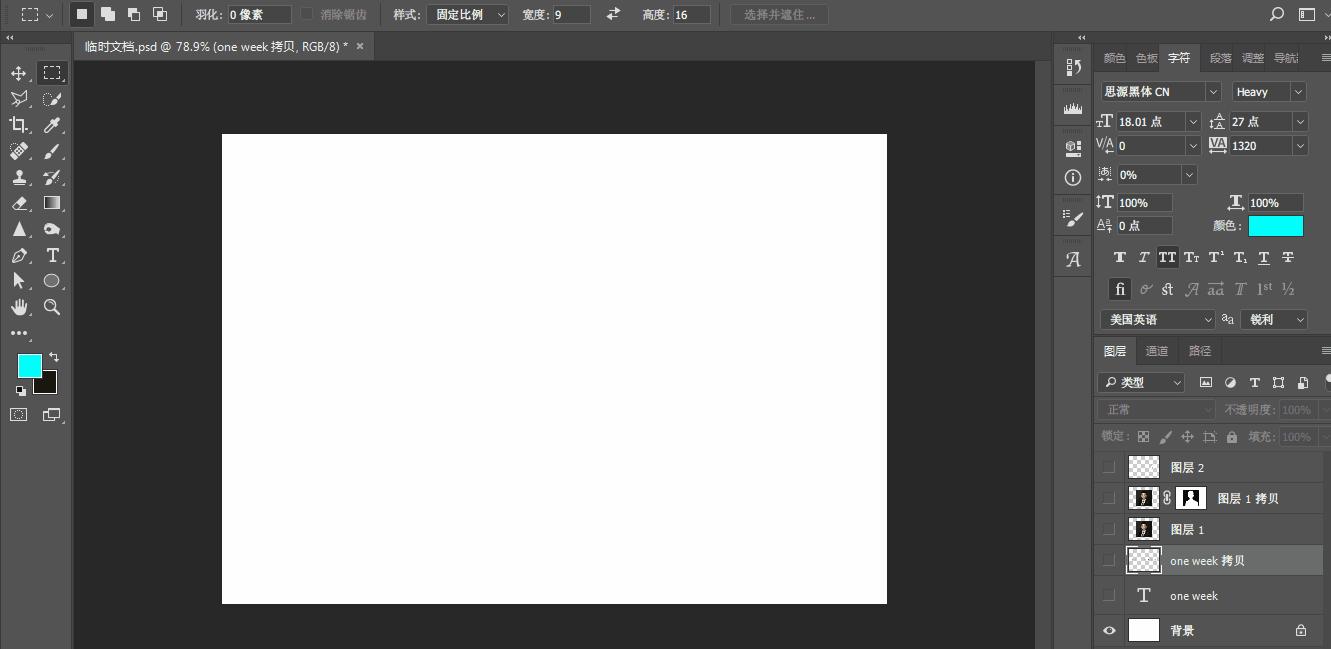Viewport: 1331px width, 649px height.
Task: Toggle Underline text style
Action: 1264,257
